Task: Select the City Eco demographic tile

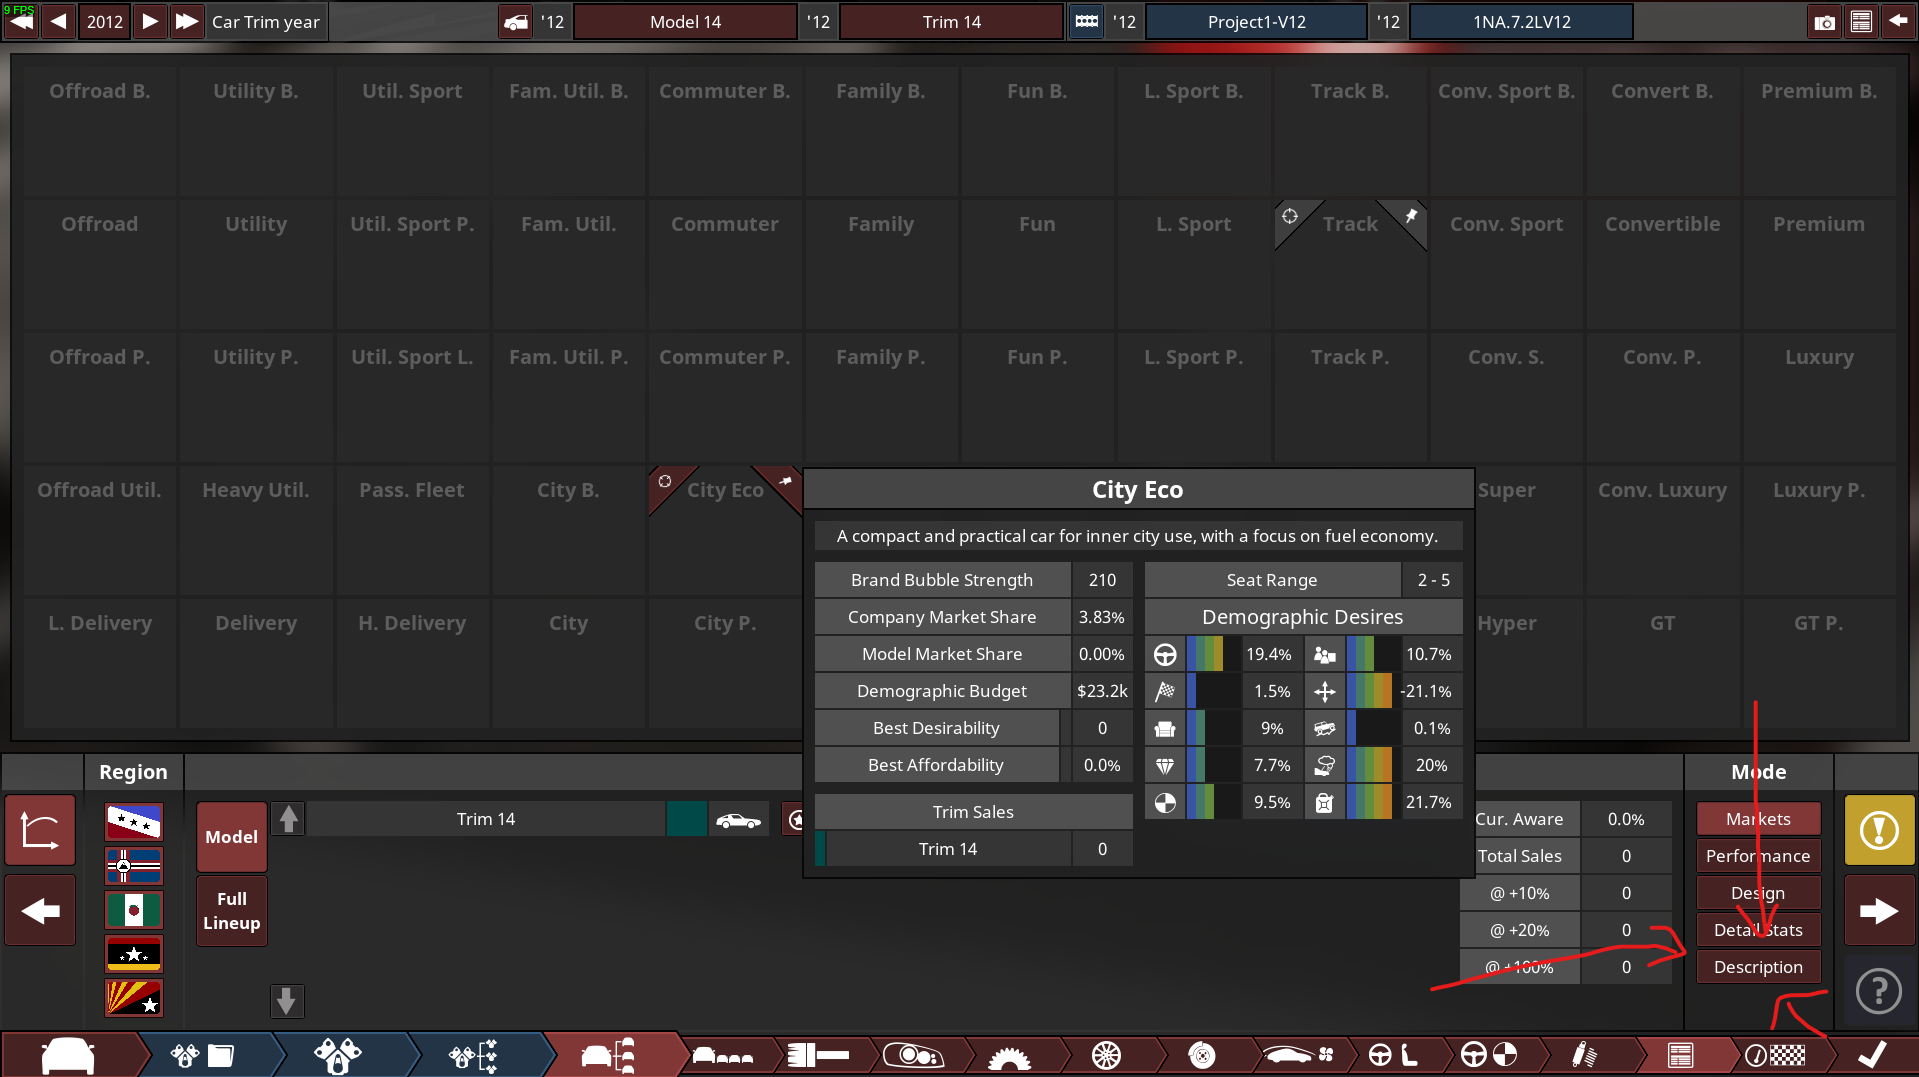Action: tap(725, 530)
